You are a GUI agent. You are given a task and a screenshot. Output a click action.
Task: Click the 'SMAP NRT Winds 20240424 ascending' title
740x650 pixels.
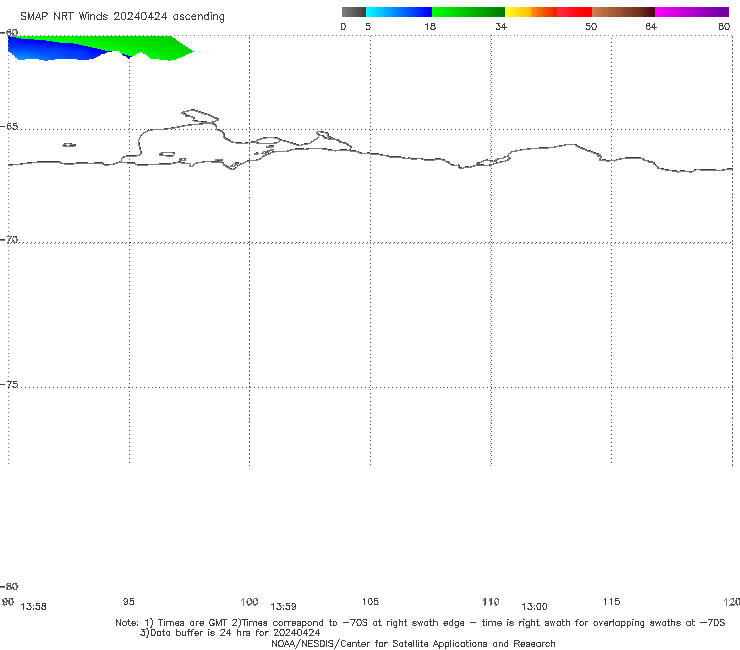[122, 17]
